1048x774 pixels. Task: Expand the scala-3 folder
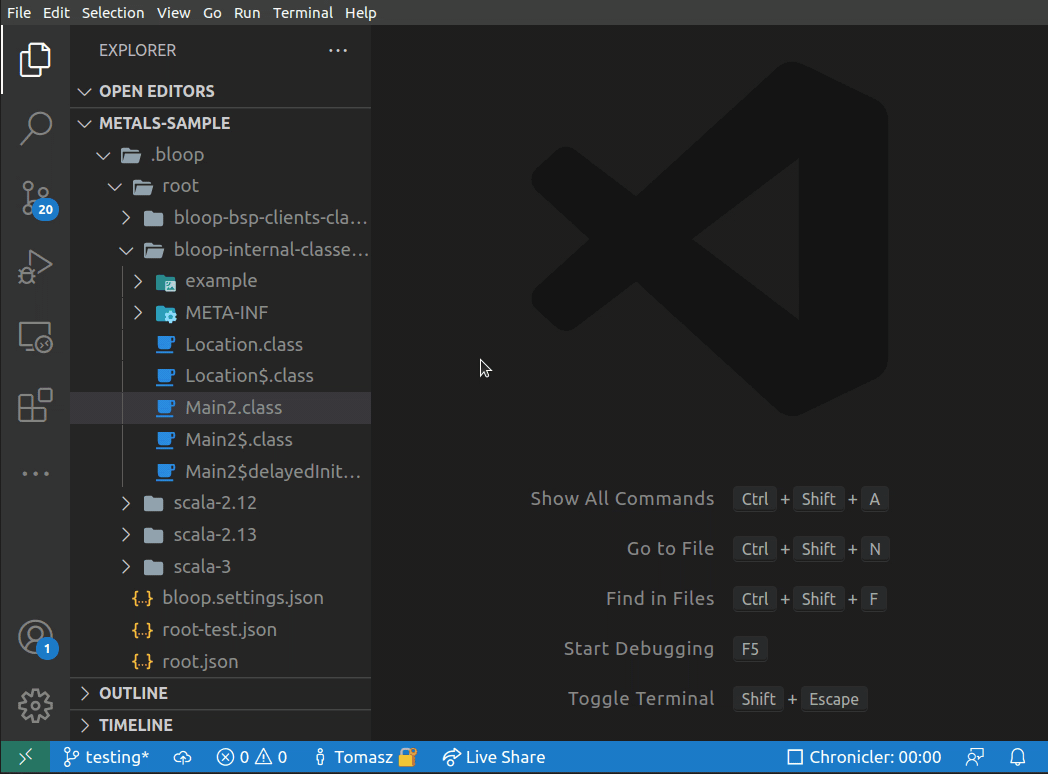(x=221, y=567)
